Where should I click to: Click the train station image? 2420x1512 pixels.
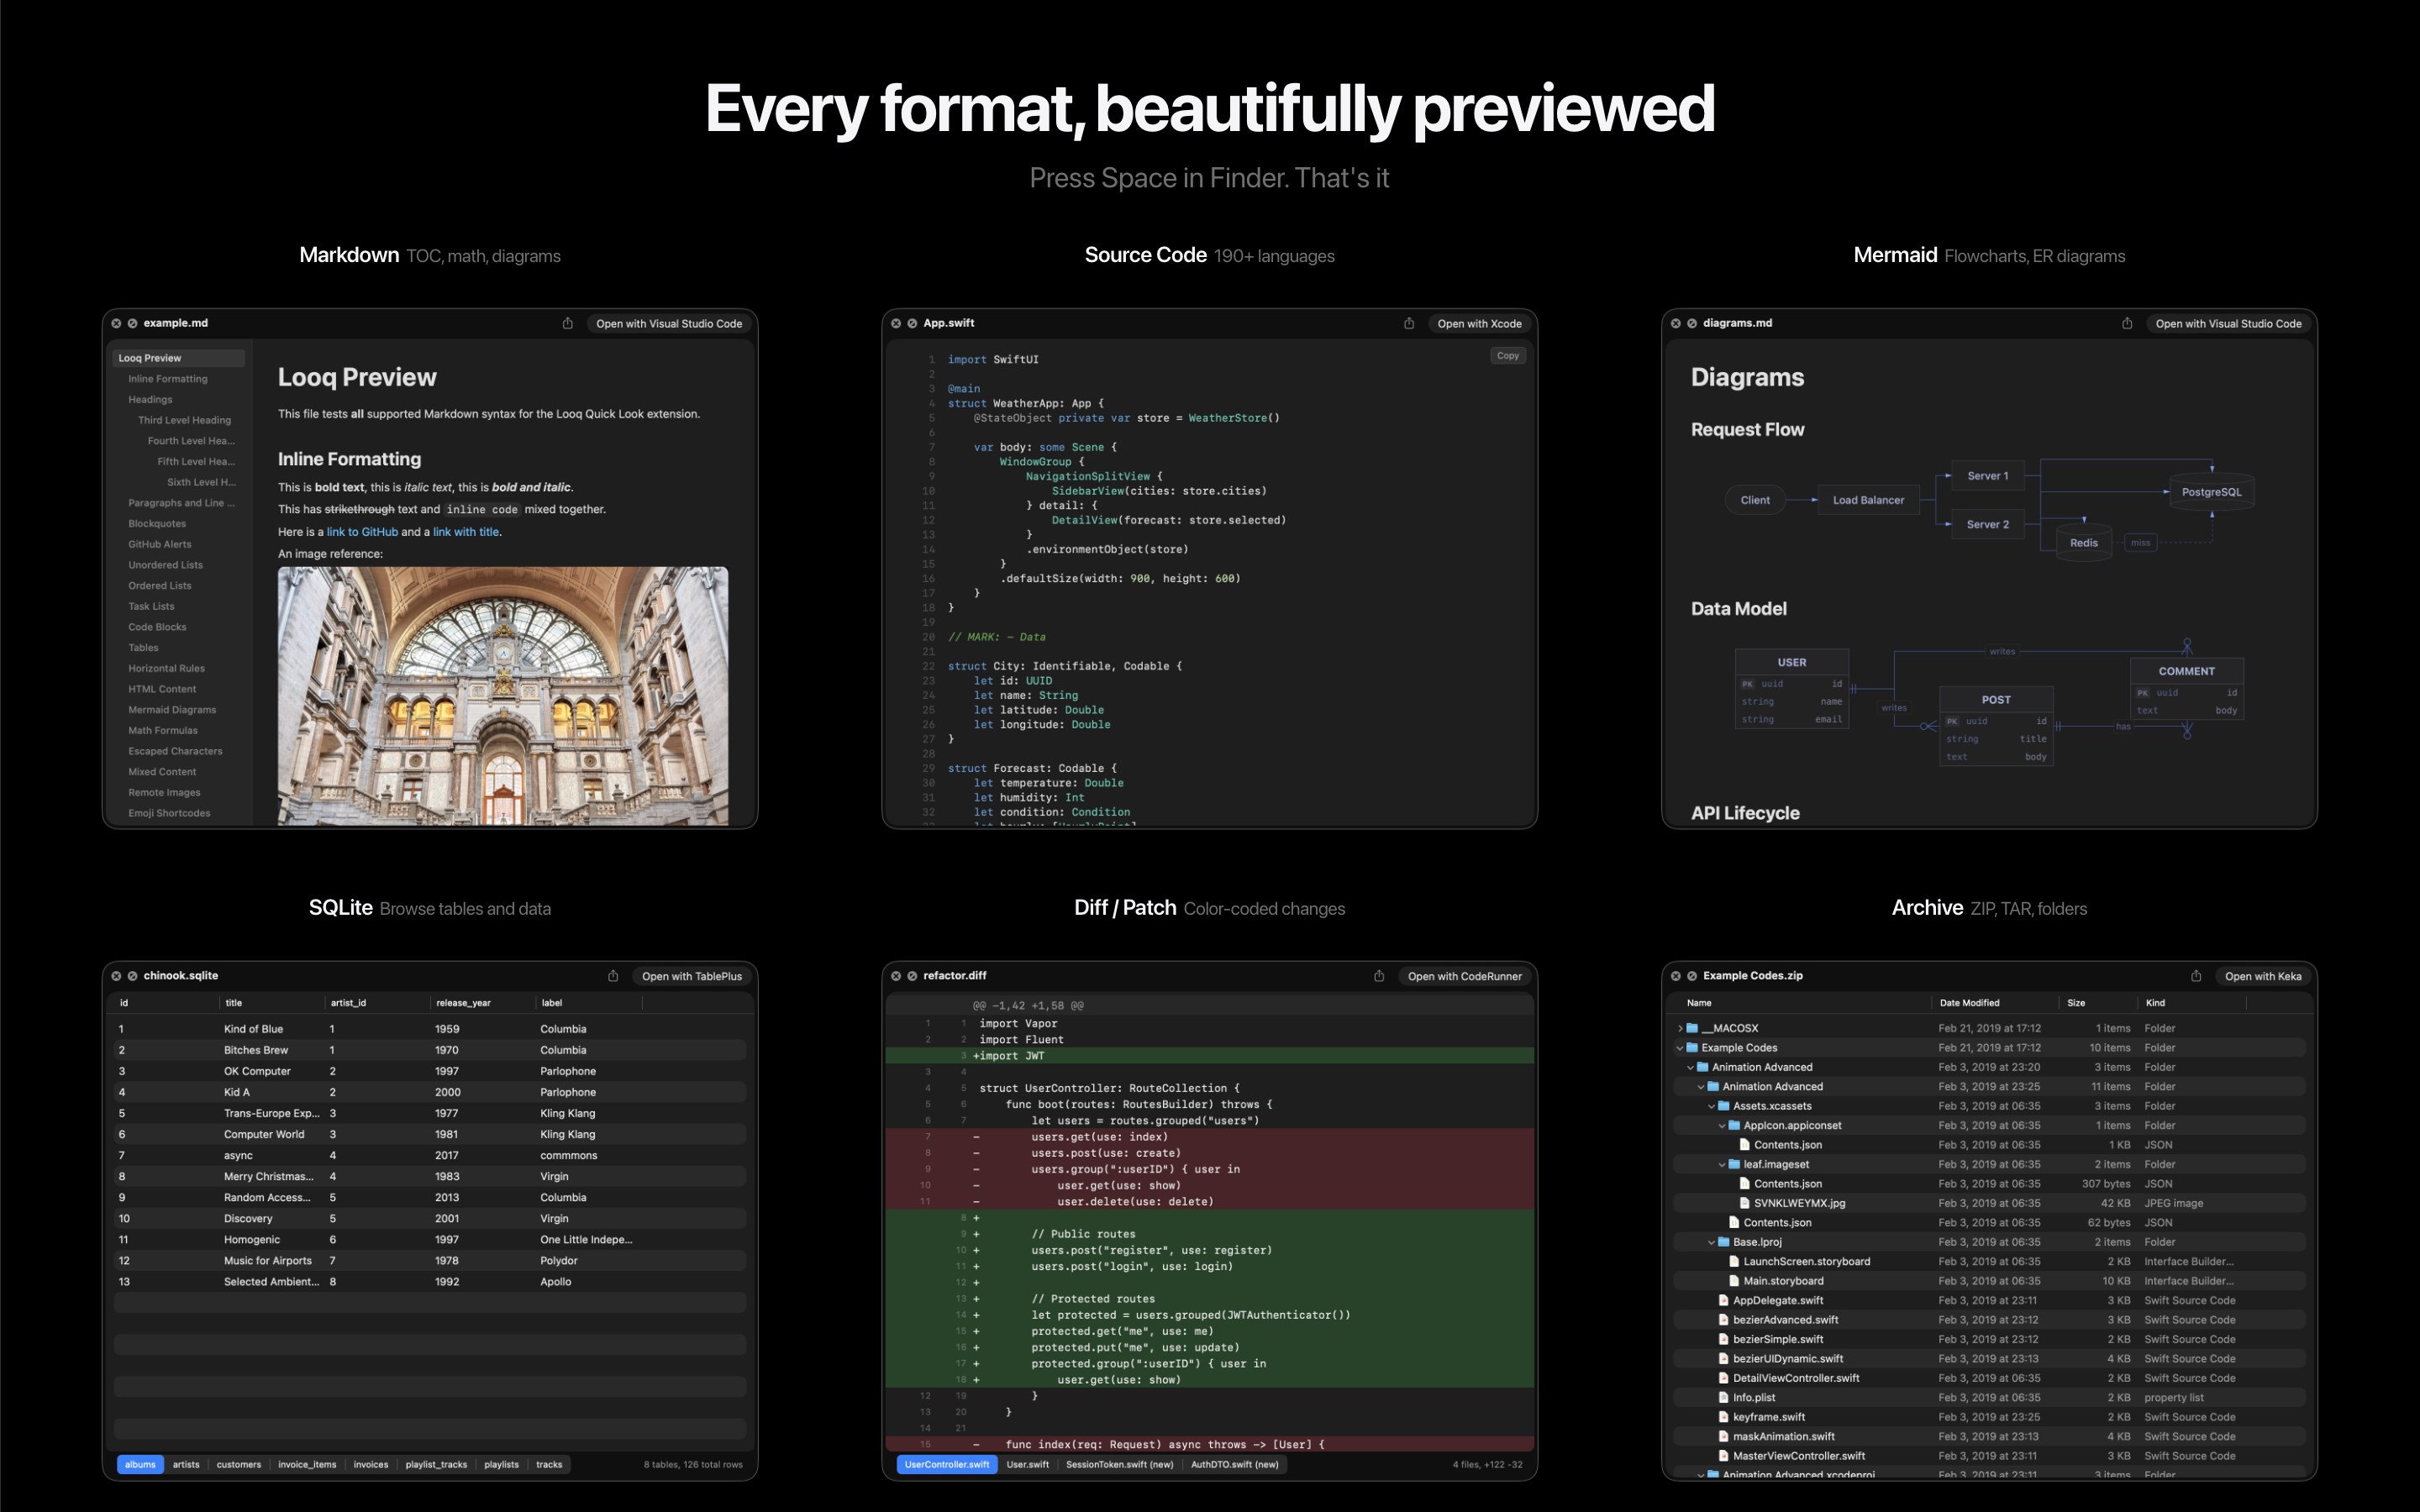(x=502, y=695)
